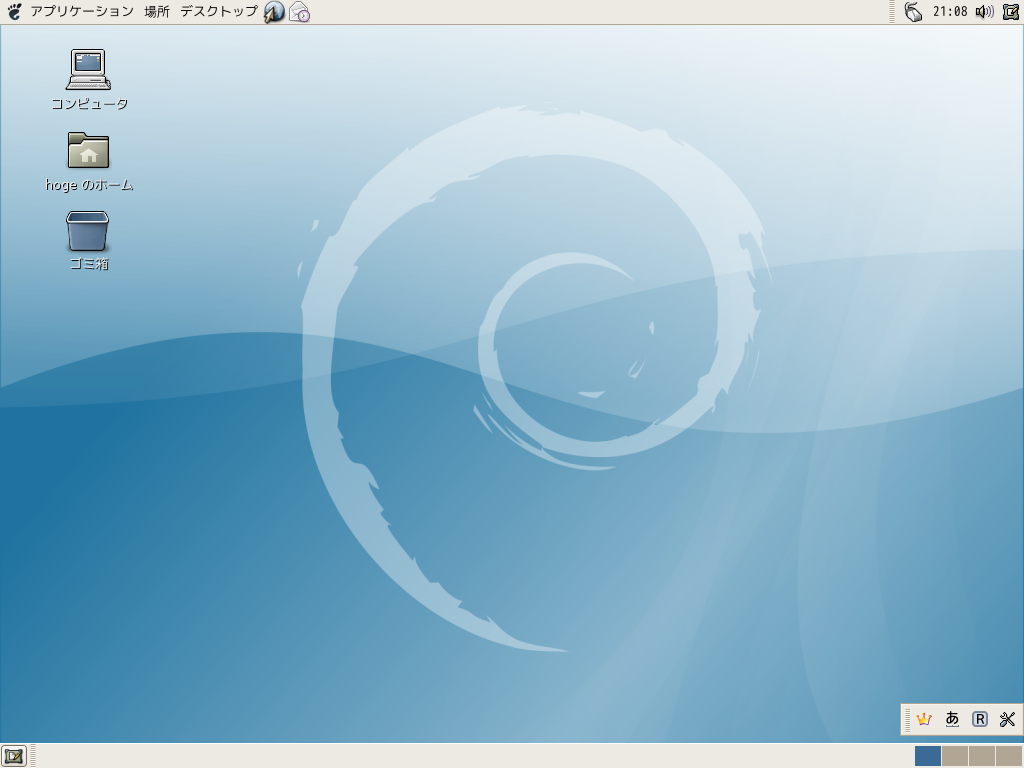The height and width of the screenshot is (768, 1024).
Task: Click the window selector icon at top-right
Action: (x=1010, y=12)
